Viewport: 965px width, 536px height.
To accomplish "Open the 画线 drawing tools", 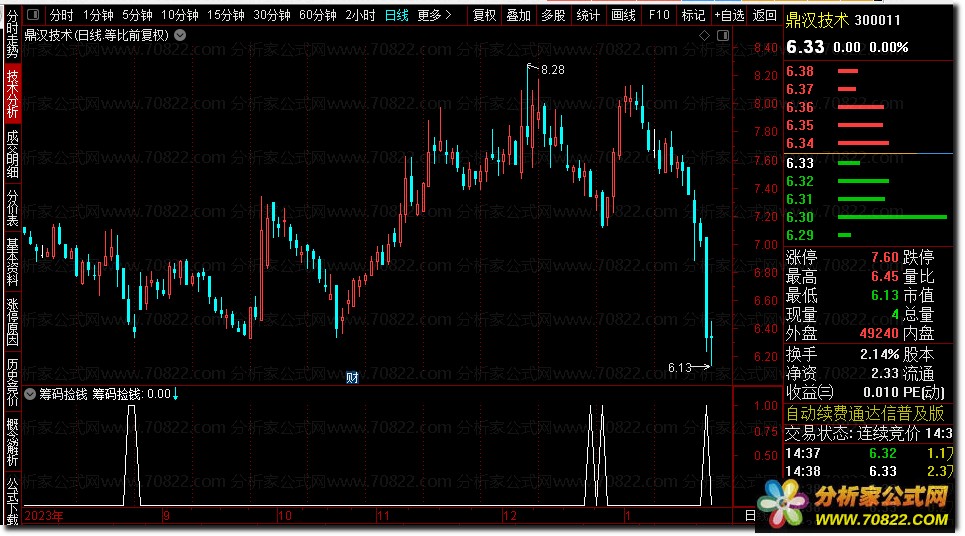I will tap(623, 15).
